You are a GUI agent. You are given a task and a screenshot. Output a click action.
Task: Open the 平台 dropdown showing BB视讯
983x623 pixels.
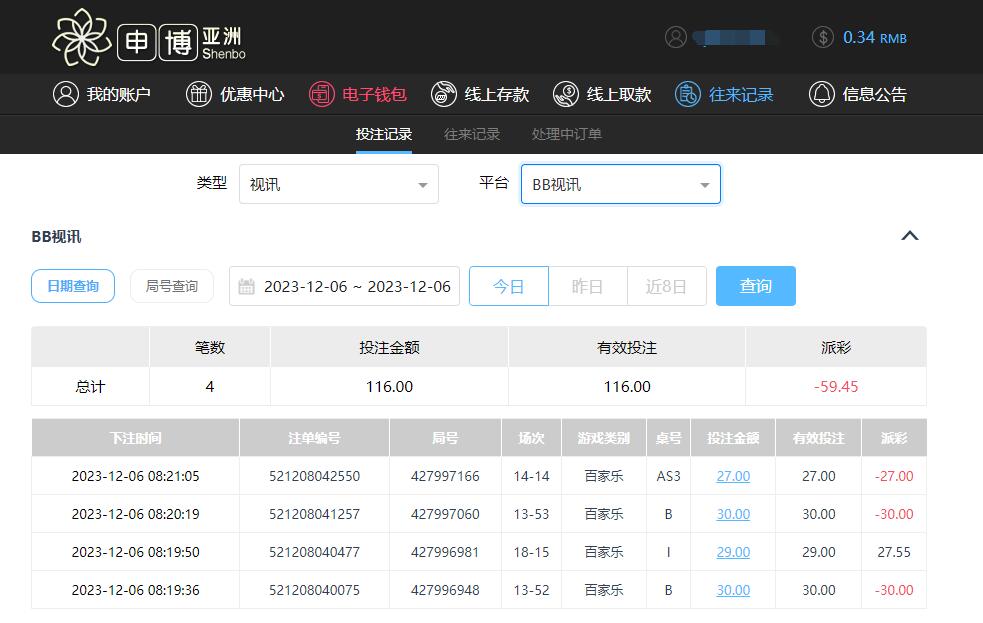coord(621,184)
